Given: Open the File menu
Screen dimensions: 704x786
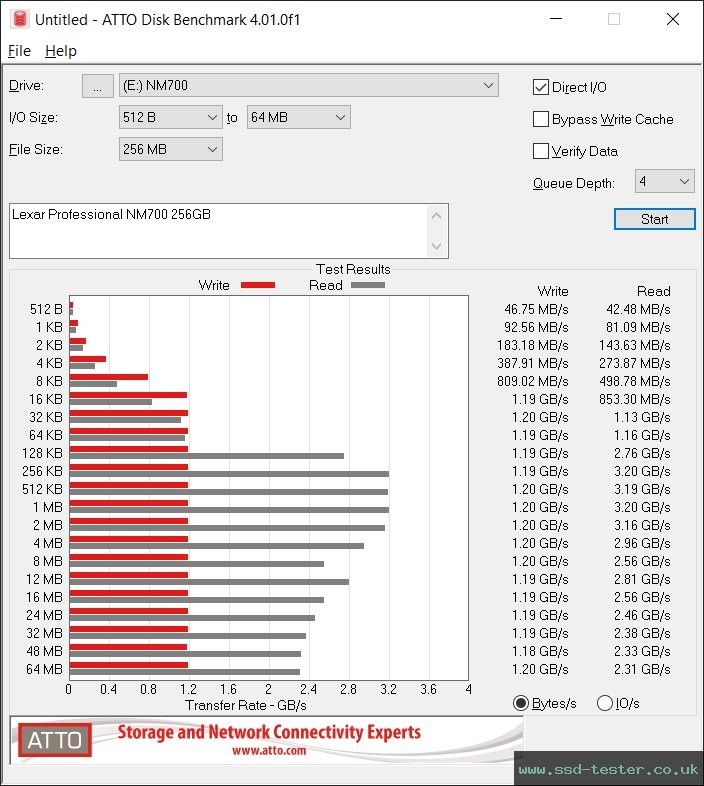Looking at the screenshot, I should (x=20, y=51).
